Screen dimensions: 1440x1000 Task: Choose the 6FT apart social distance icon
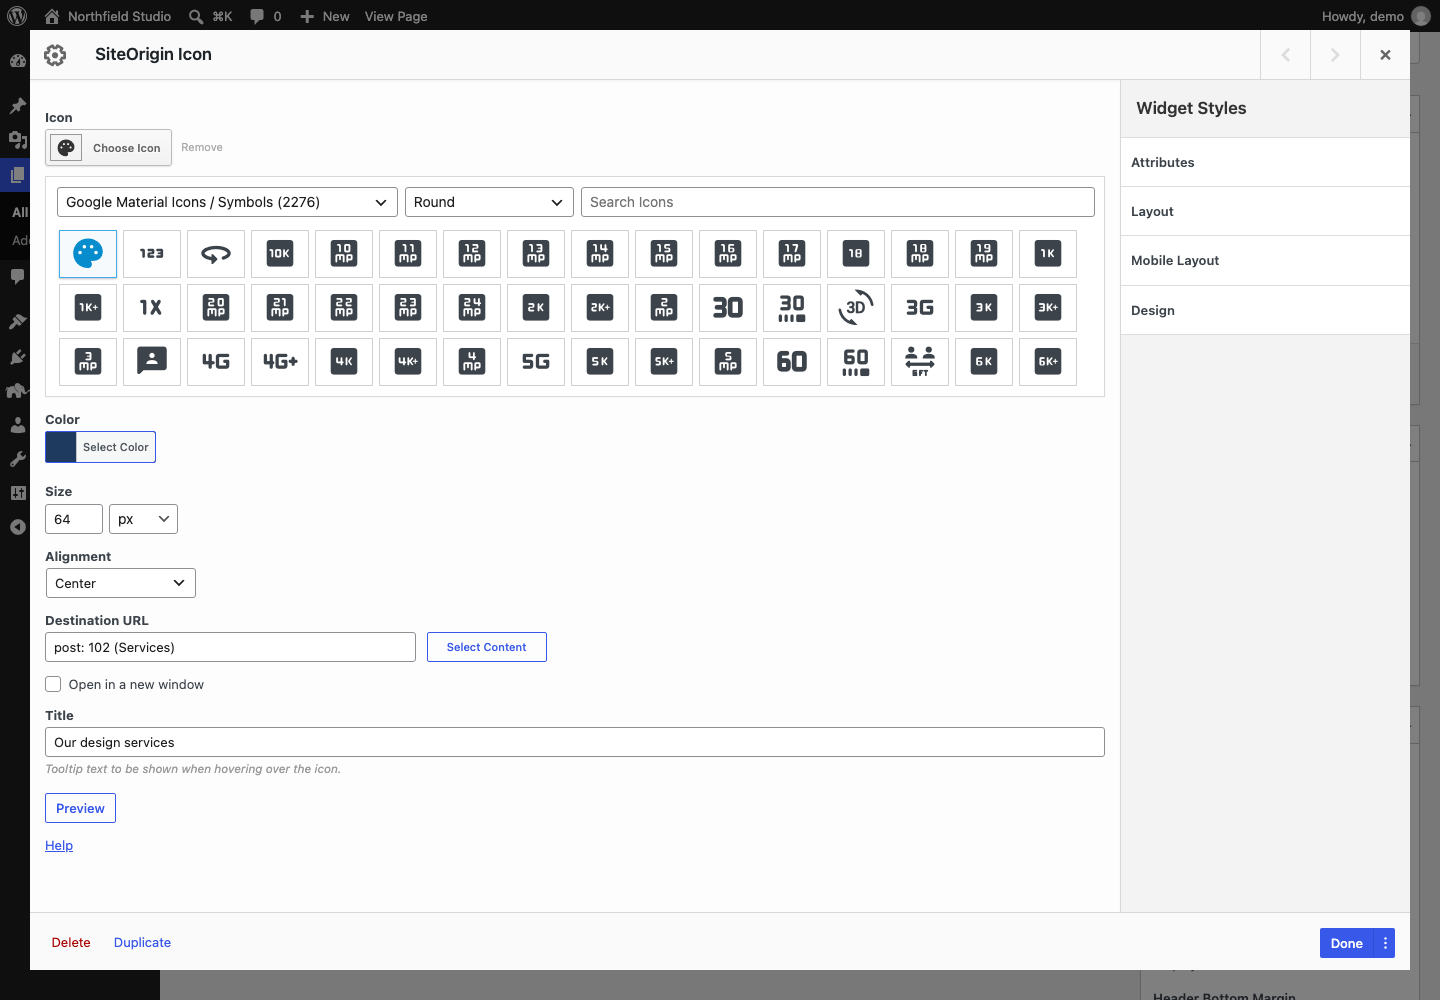coord(920,362)
